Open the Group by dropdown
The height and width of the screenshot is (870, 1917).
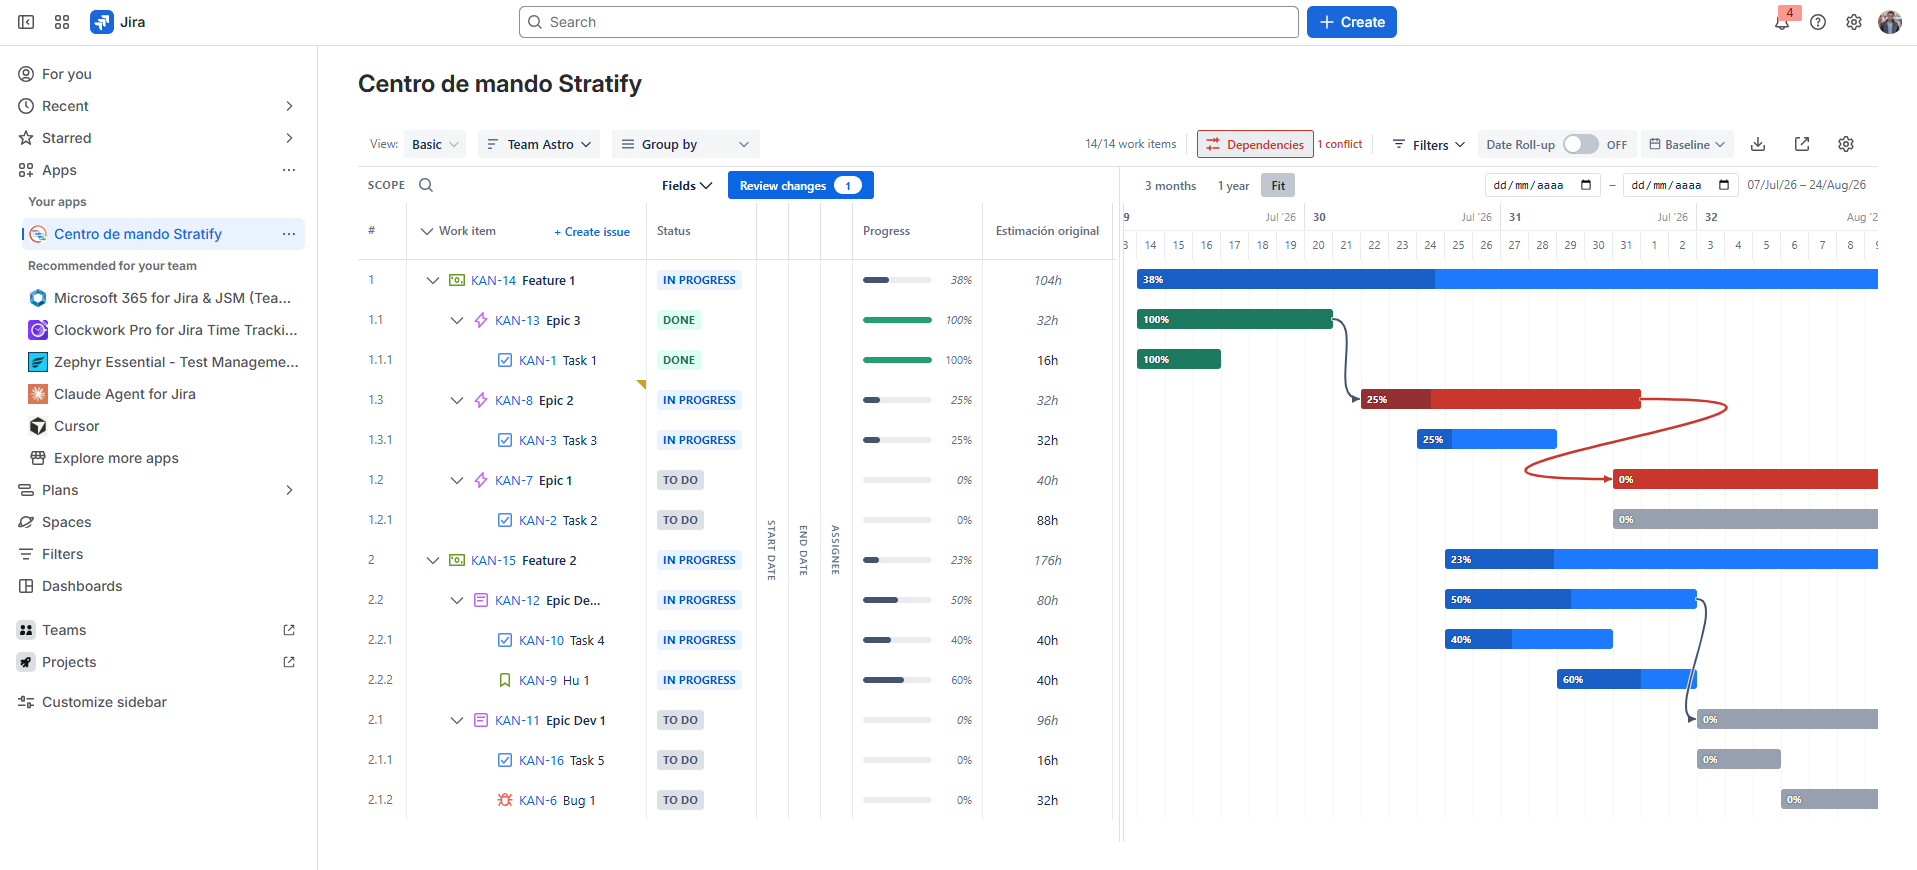tap(686, 144)
